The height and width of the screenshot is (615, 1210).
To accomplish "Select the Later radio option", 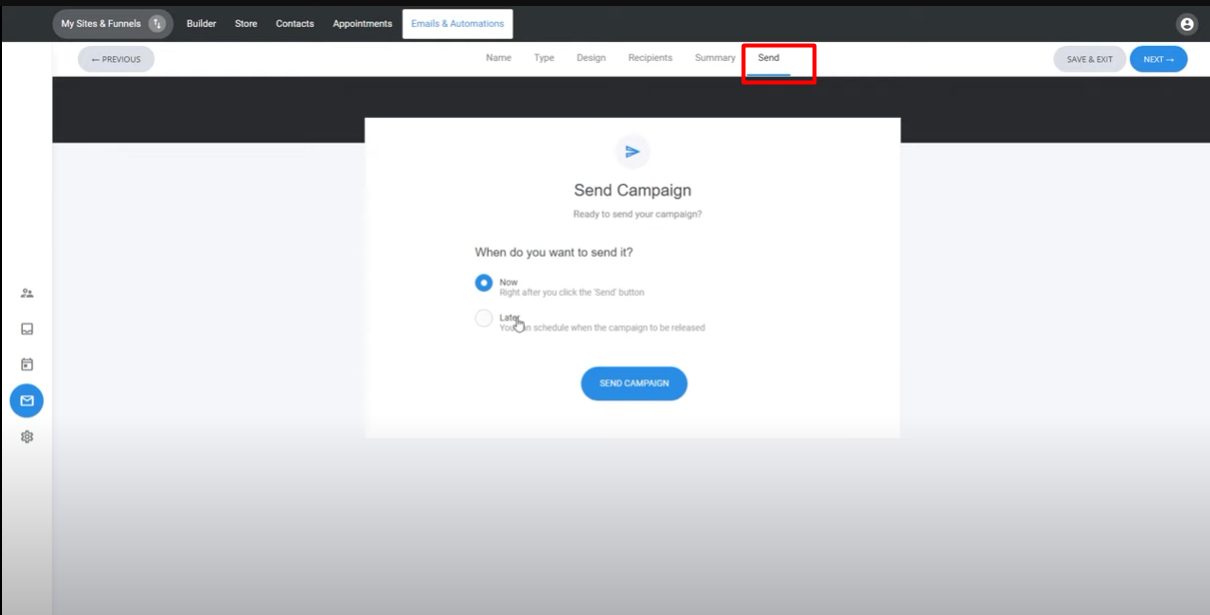I will pos(484,318).
